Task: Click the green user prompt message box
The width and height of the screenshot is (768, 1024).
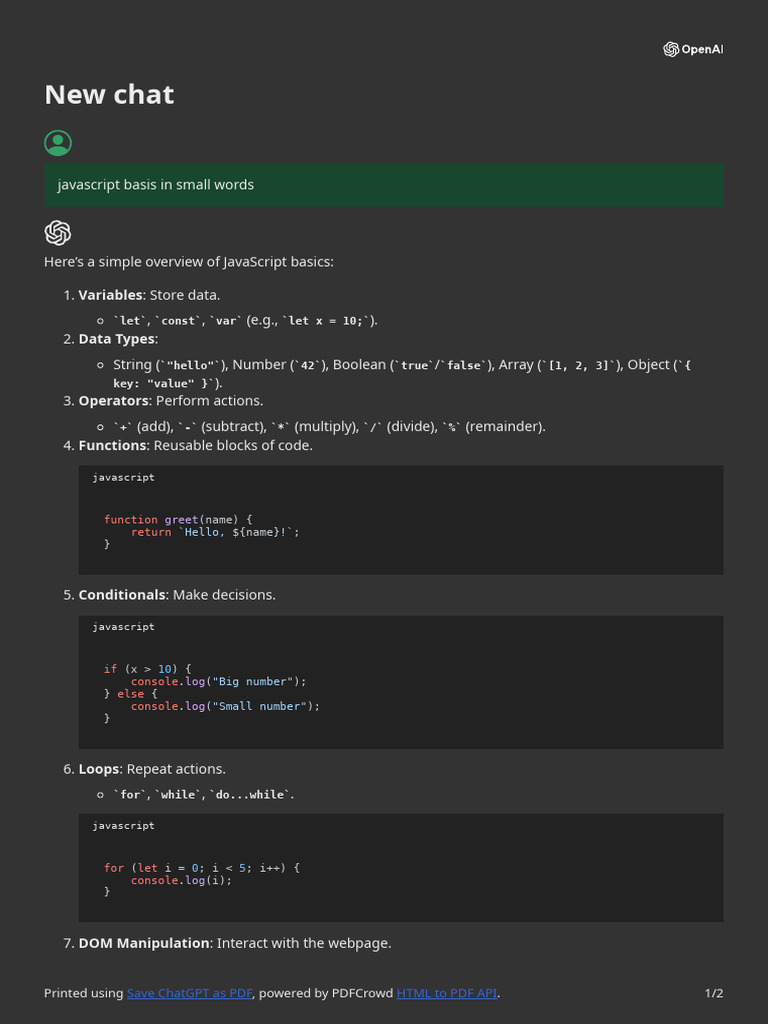Action: coord(383,185)
